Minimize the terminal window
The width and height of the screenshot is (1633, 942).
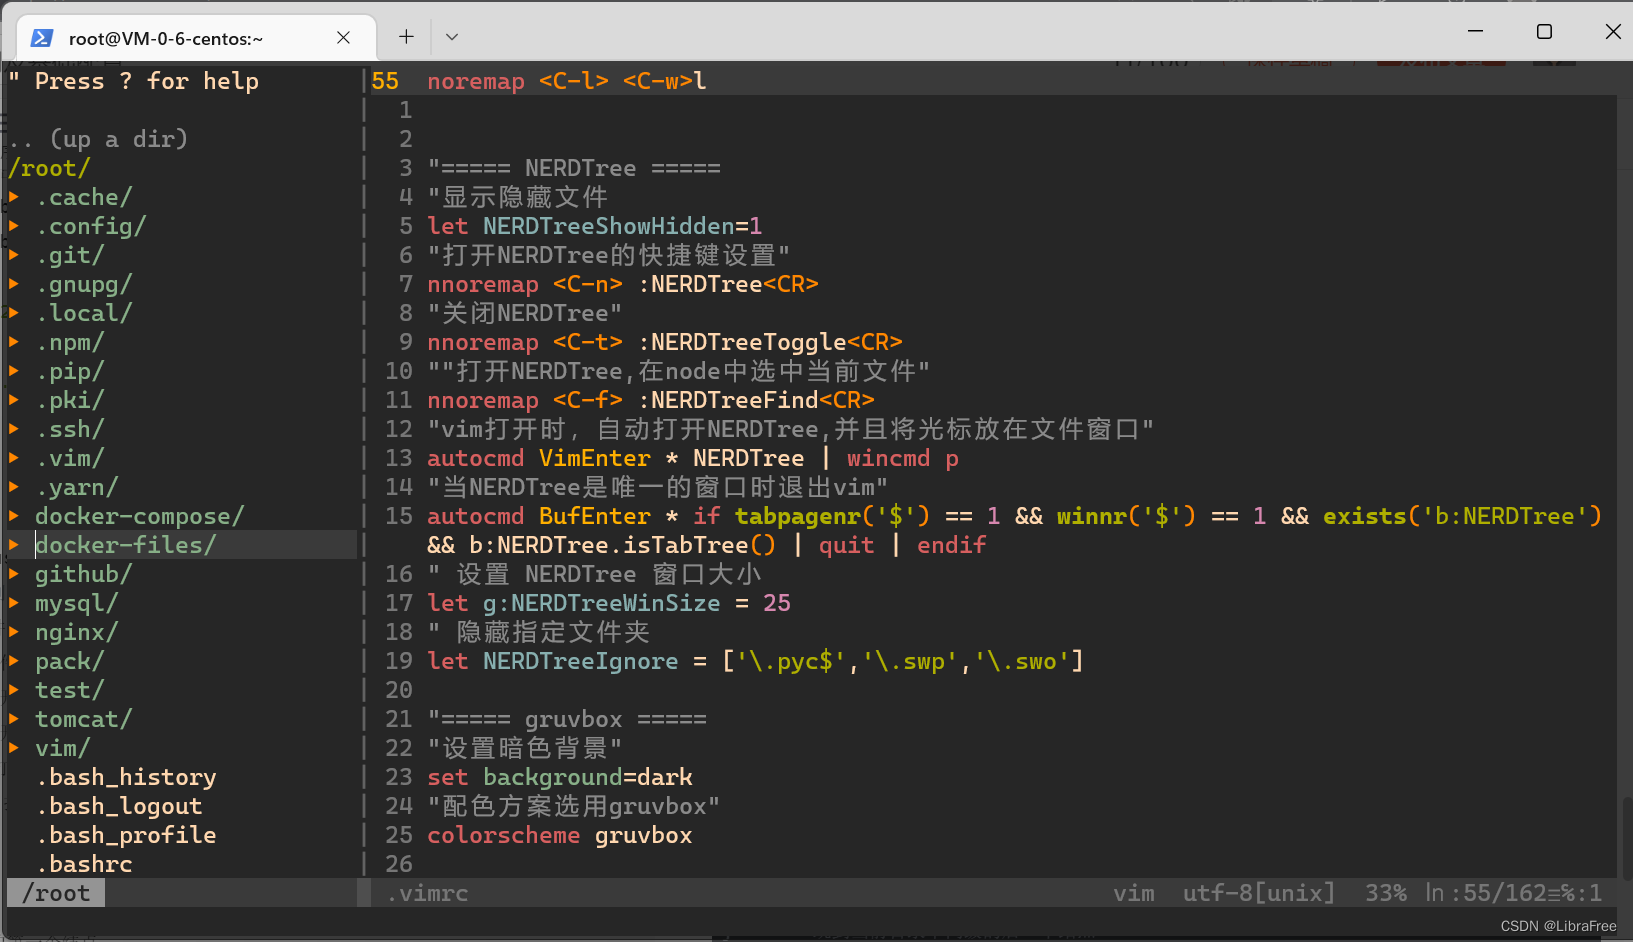coord(1475,32)
